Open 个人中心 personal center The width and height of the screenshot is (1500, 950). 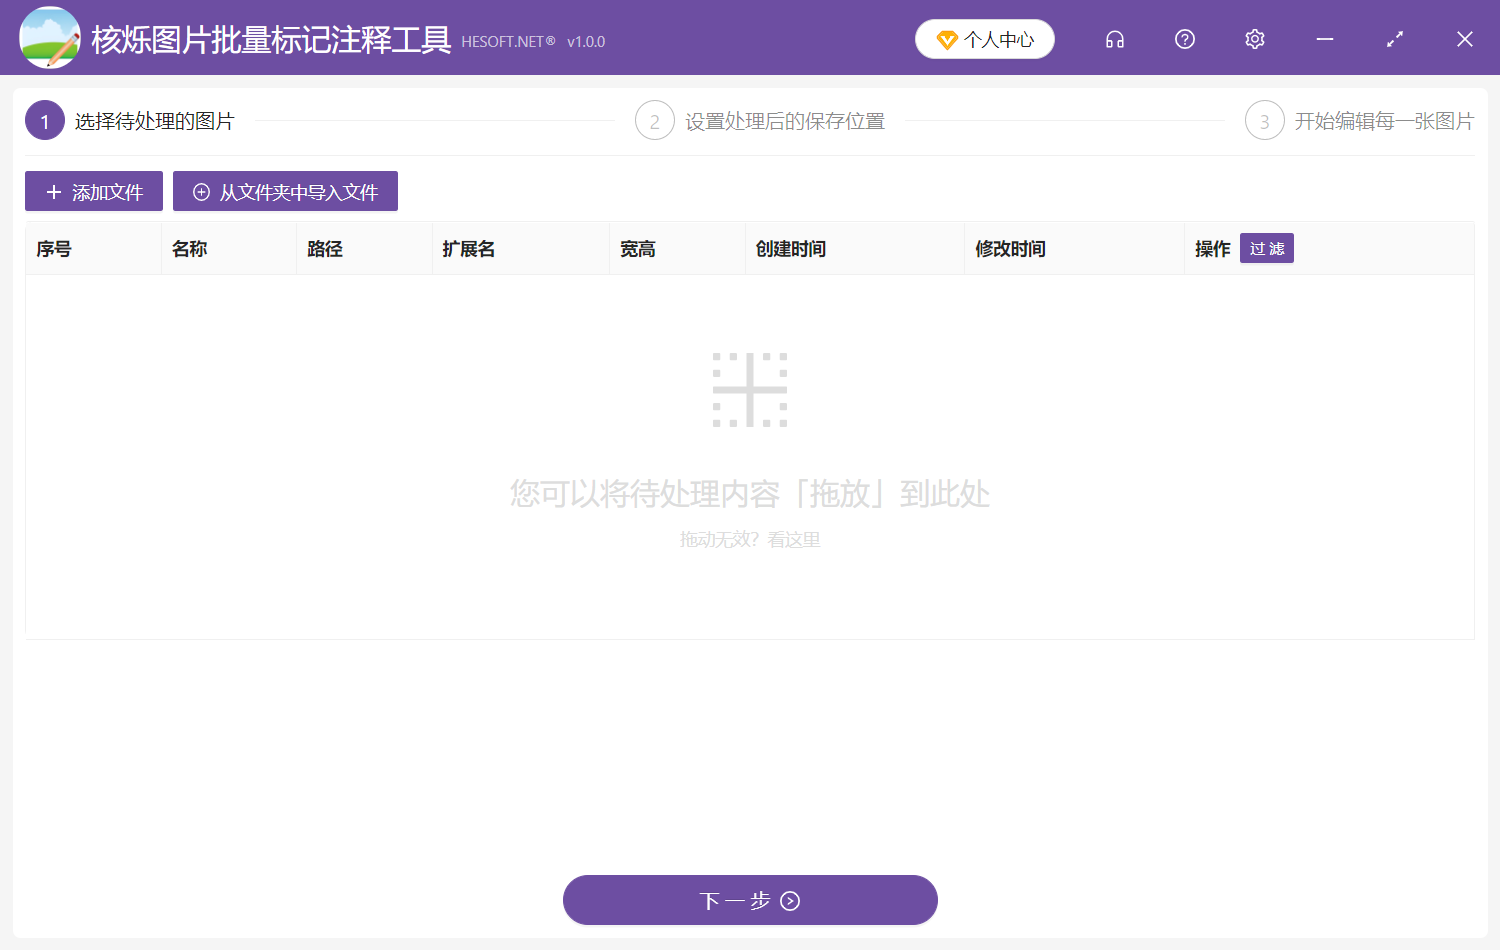[x=984, y=39]
